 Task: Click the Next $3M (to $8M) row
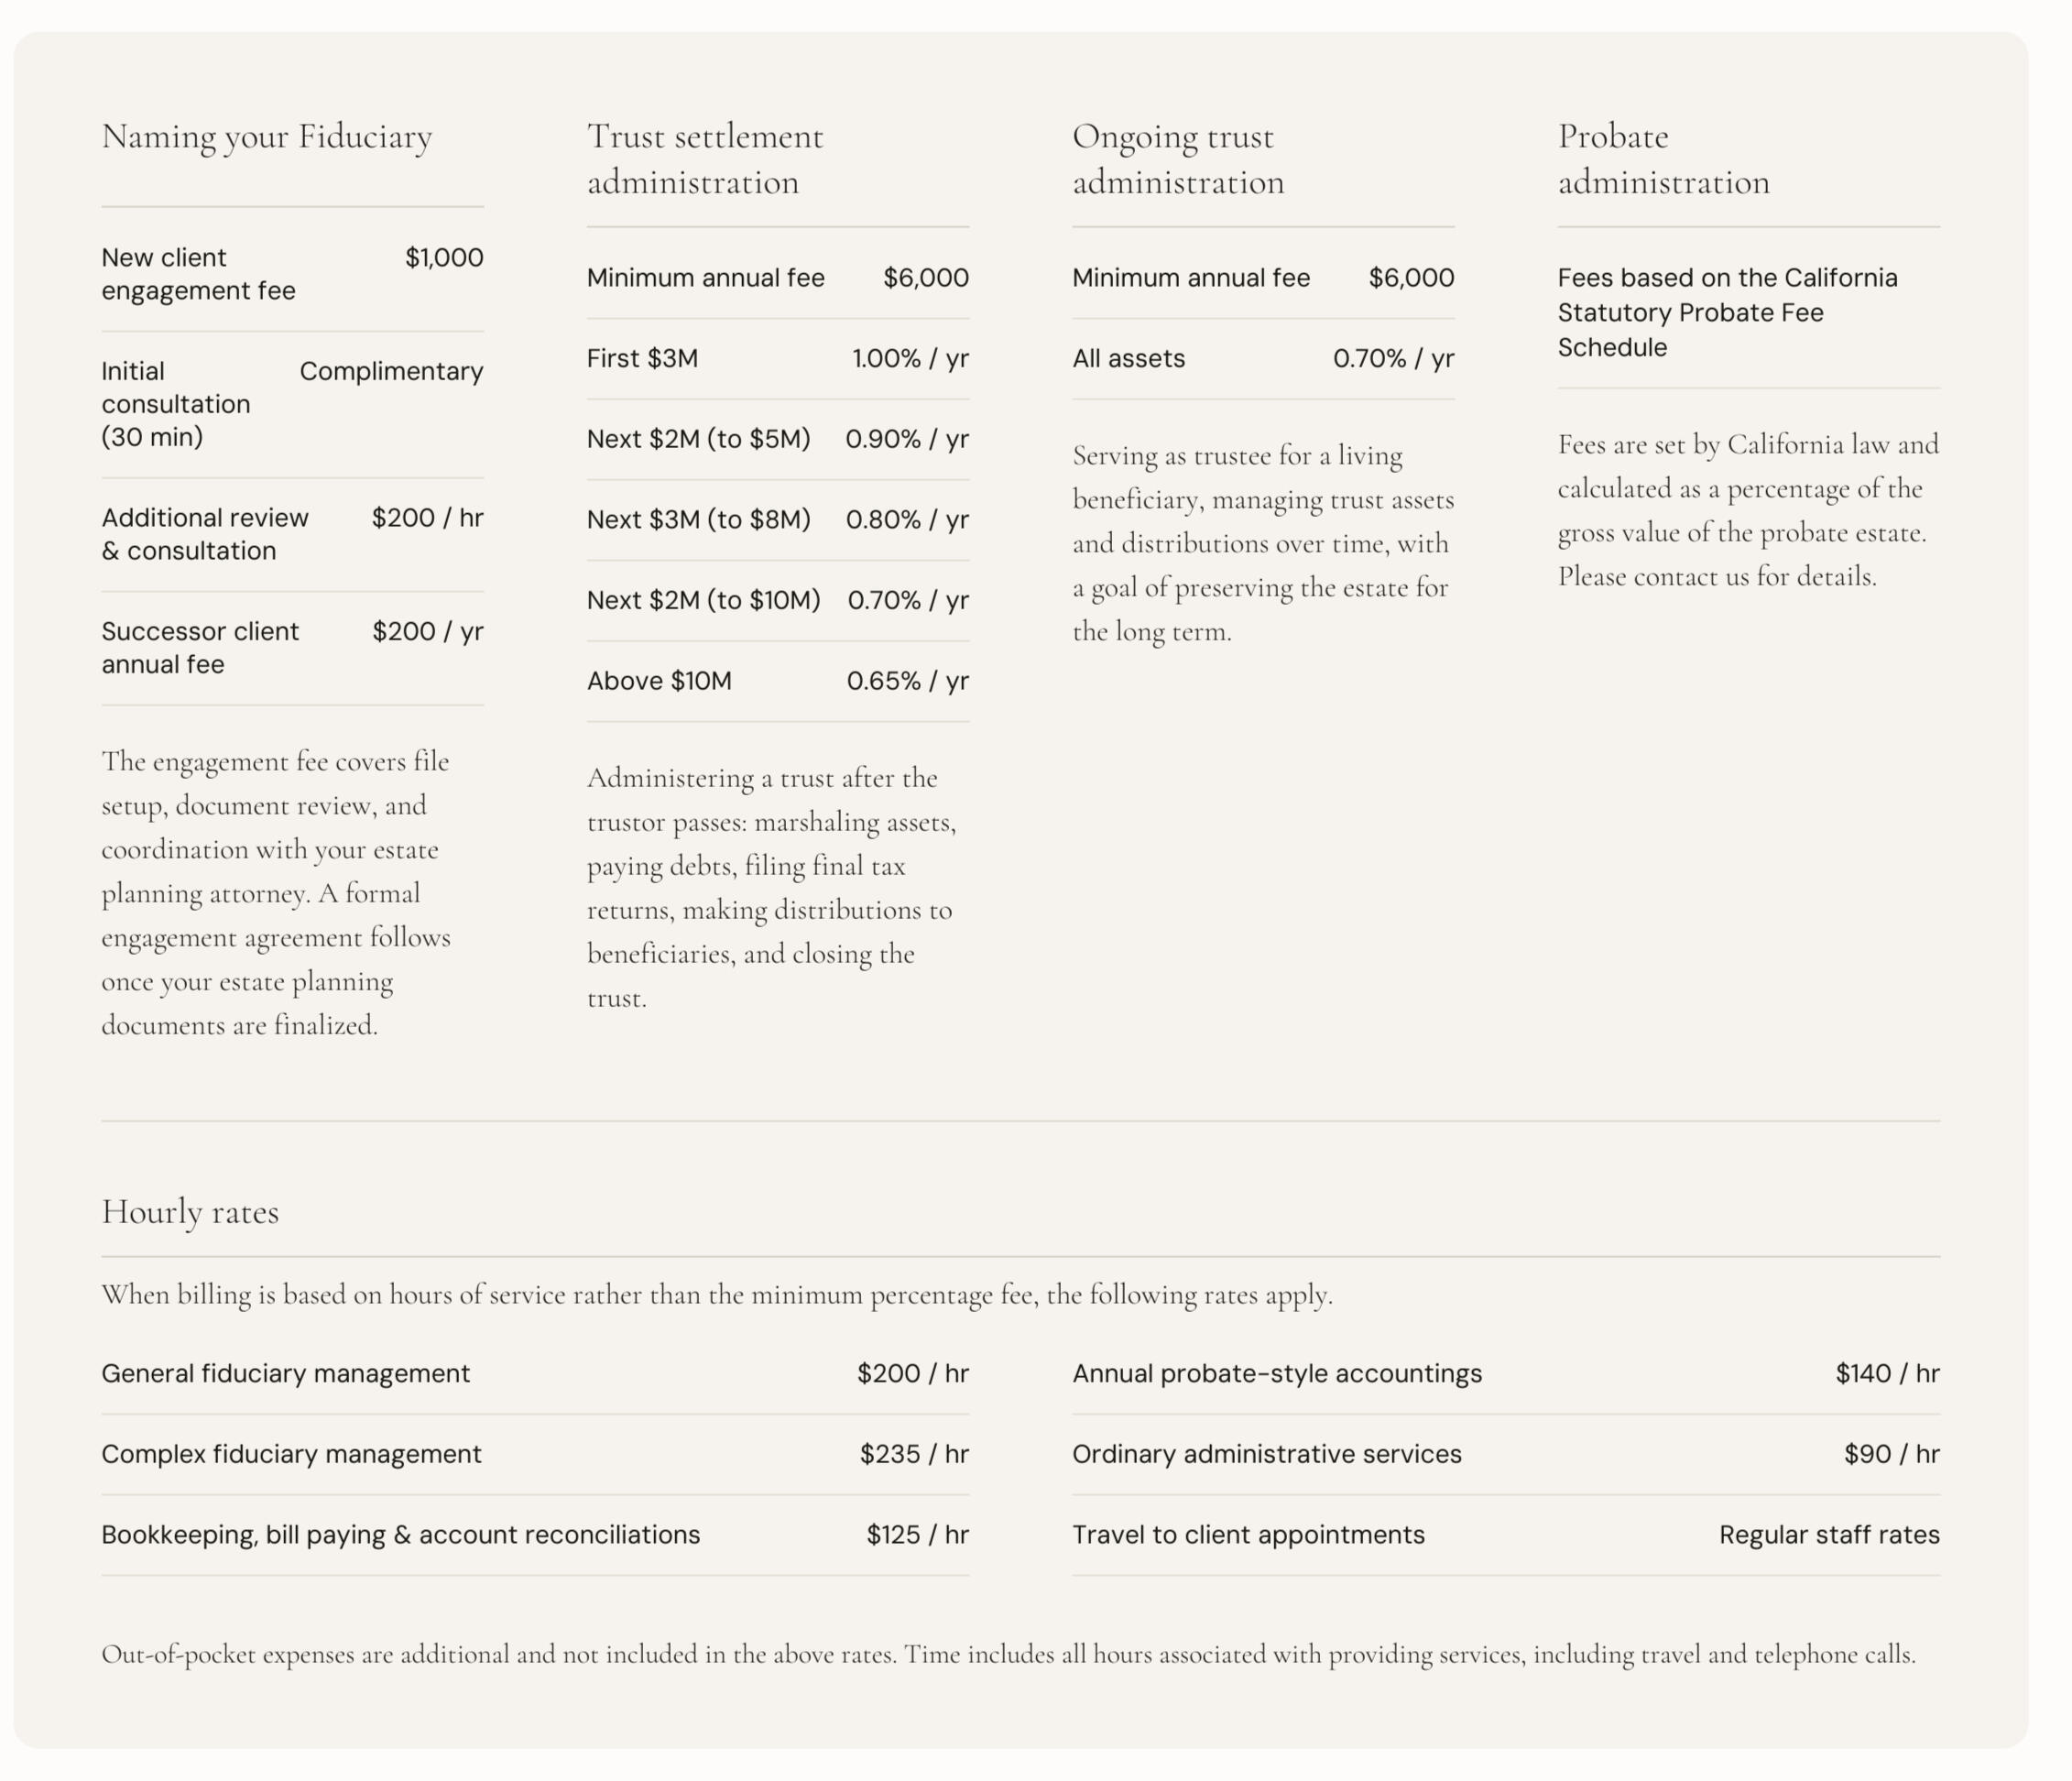778,520
